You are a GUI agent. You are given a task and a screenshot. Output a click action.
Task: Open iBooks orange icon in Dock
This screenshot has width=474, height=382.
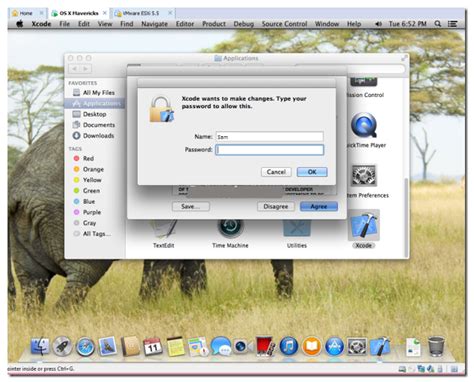(x=311, y=346)
